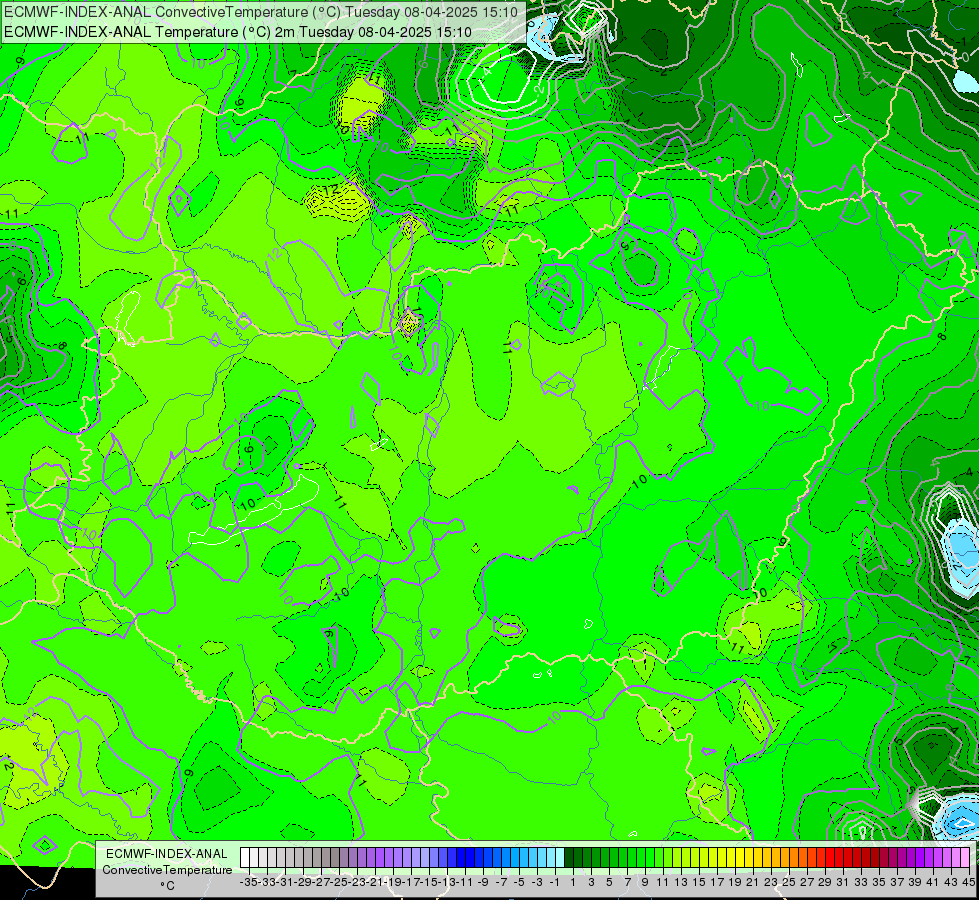
Task: Click the '-9' legend scale value
Action: 483,882
